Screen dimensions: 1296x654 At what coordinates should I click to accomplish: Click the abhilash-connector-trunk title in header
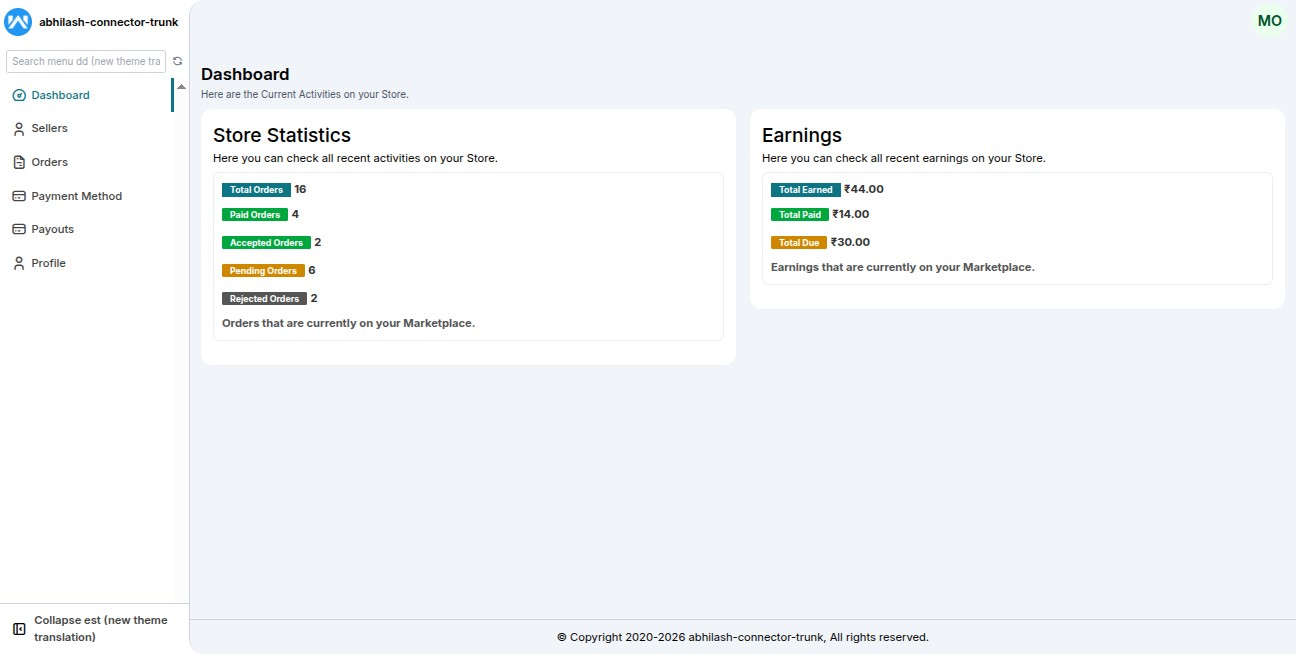[108, 22]
